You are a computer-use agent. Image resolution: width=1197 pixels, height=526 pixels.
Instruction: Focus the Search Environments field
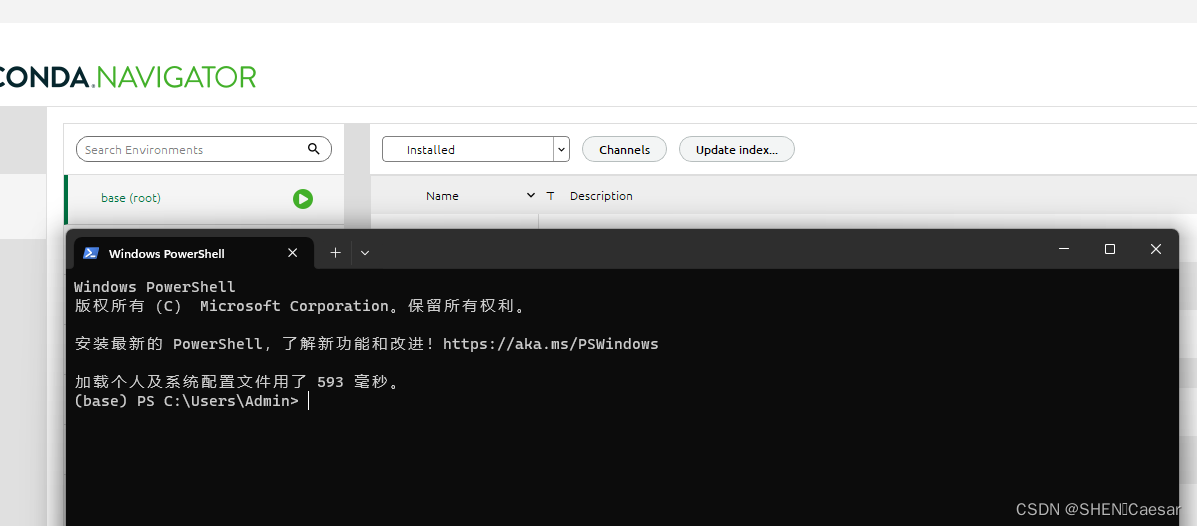(x=204, y=149)
